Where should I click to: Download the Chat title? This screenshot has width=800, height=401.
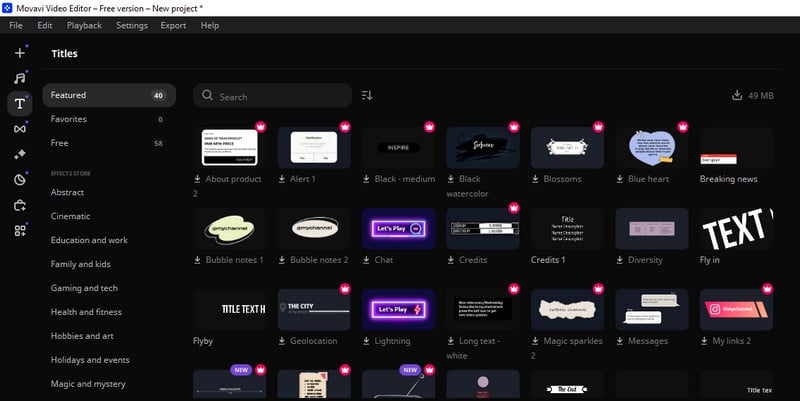pos(366,260)
